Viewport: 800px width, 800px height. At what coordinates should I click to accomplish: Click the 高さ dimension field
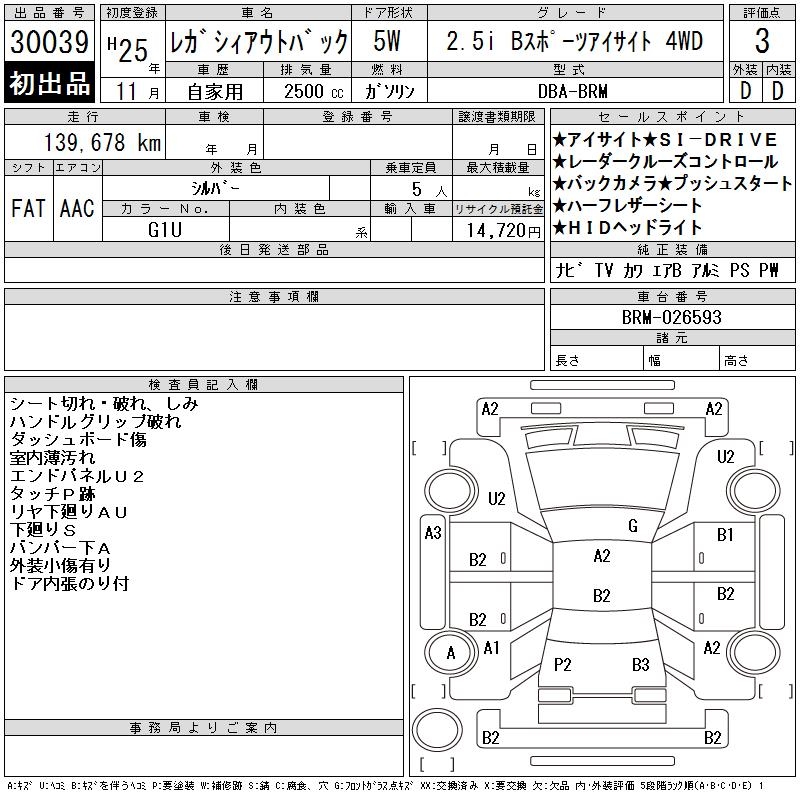point(757,358)
